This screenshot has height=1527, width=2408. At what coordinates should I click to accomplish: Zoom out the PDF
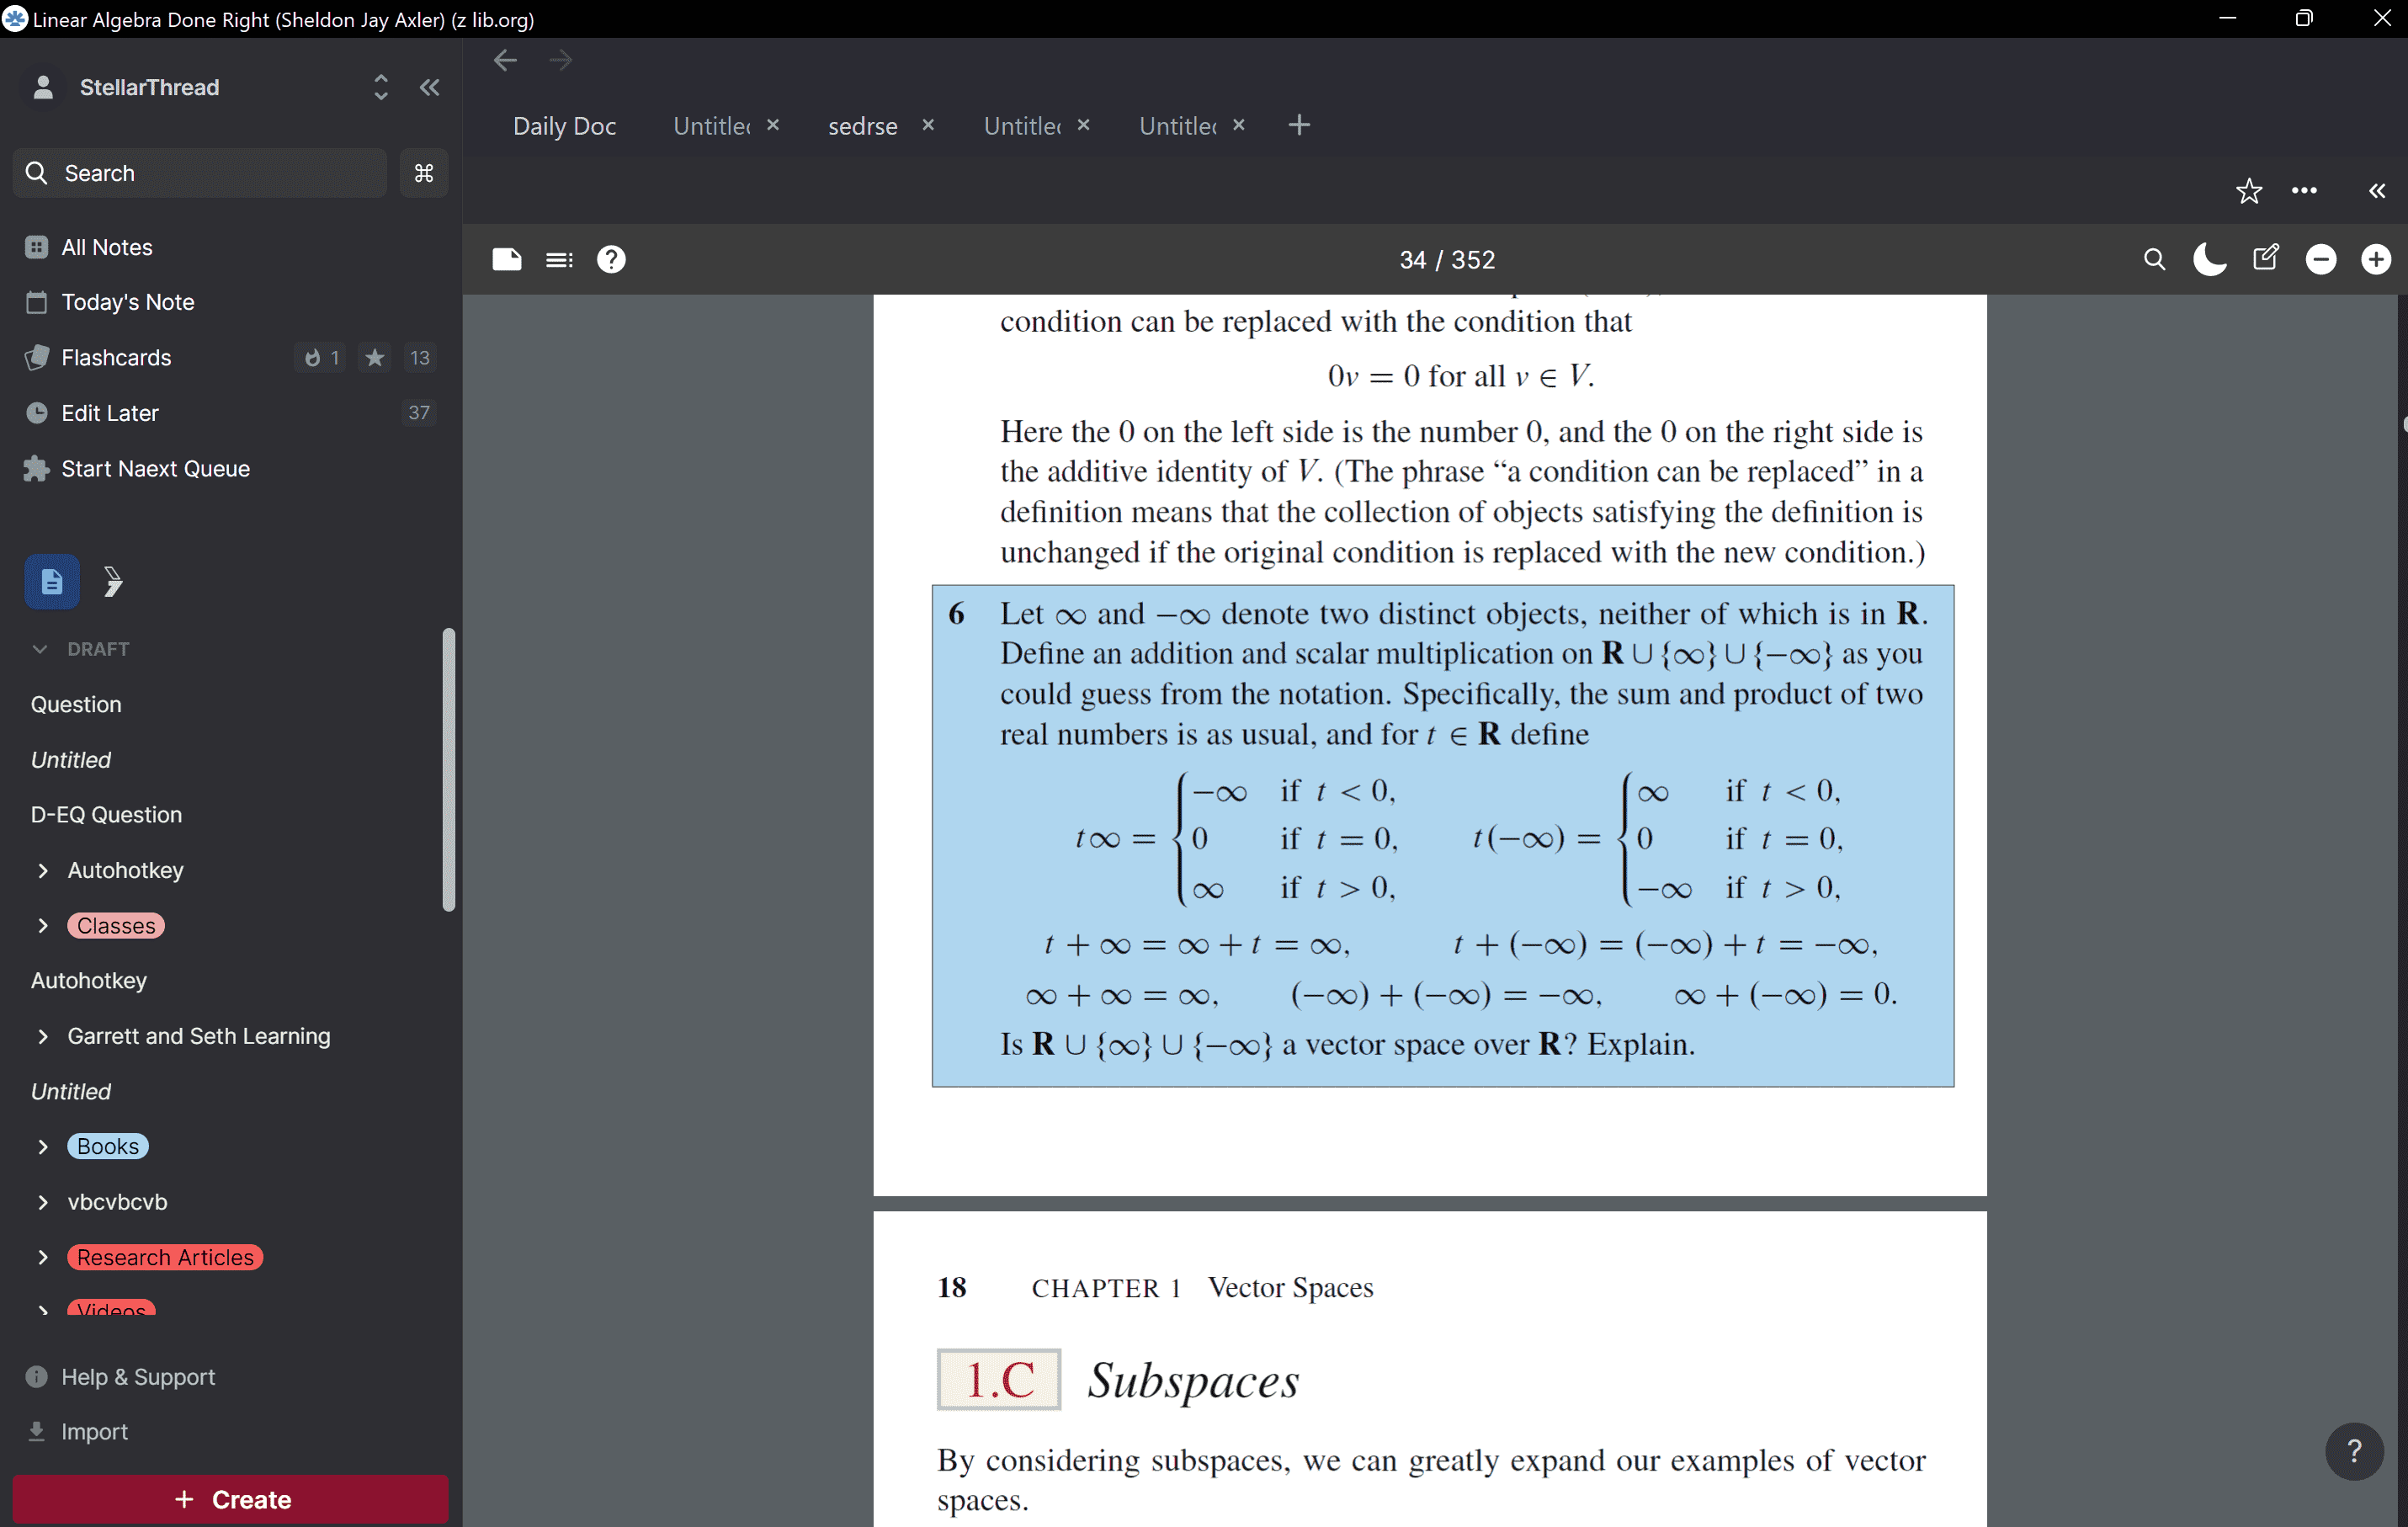point(2321,260)
